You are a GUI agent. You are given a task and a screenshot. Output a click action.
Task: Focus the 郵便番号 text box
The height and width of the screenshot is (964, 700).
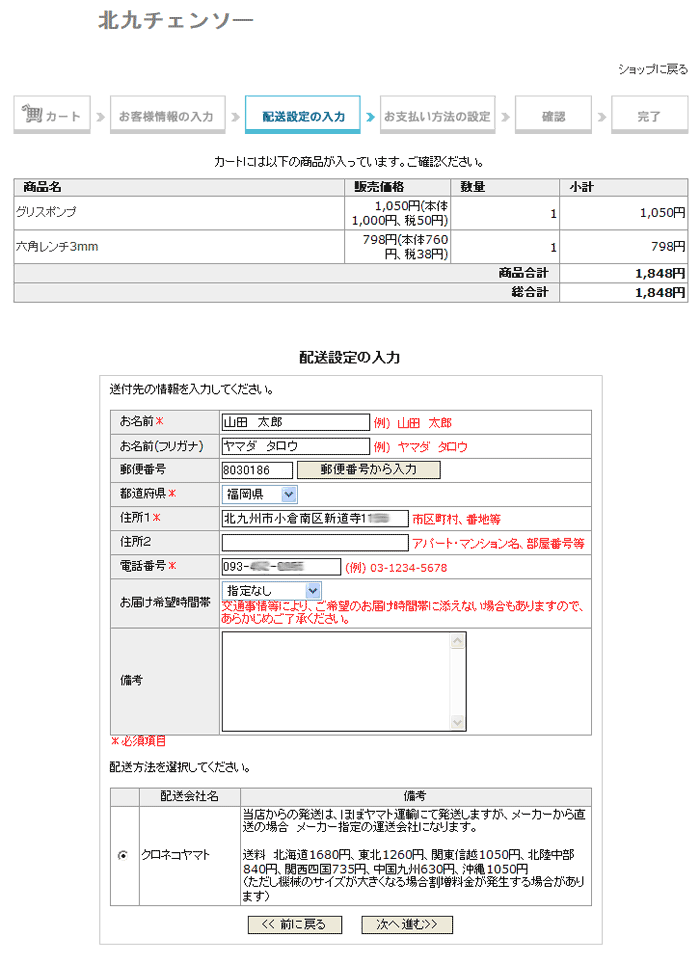point(257,470)
